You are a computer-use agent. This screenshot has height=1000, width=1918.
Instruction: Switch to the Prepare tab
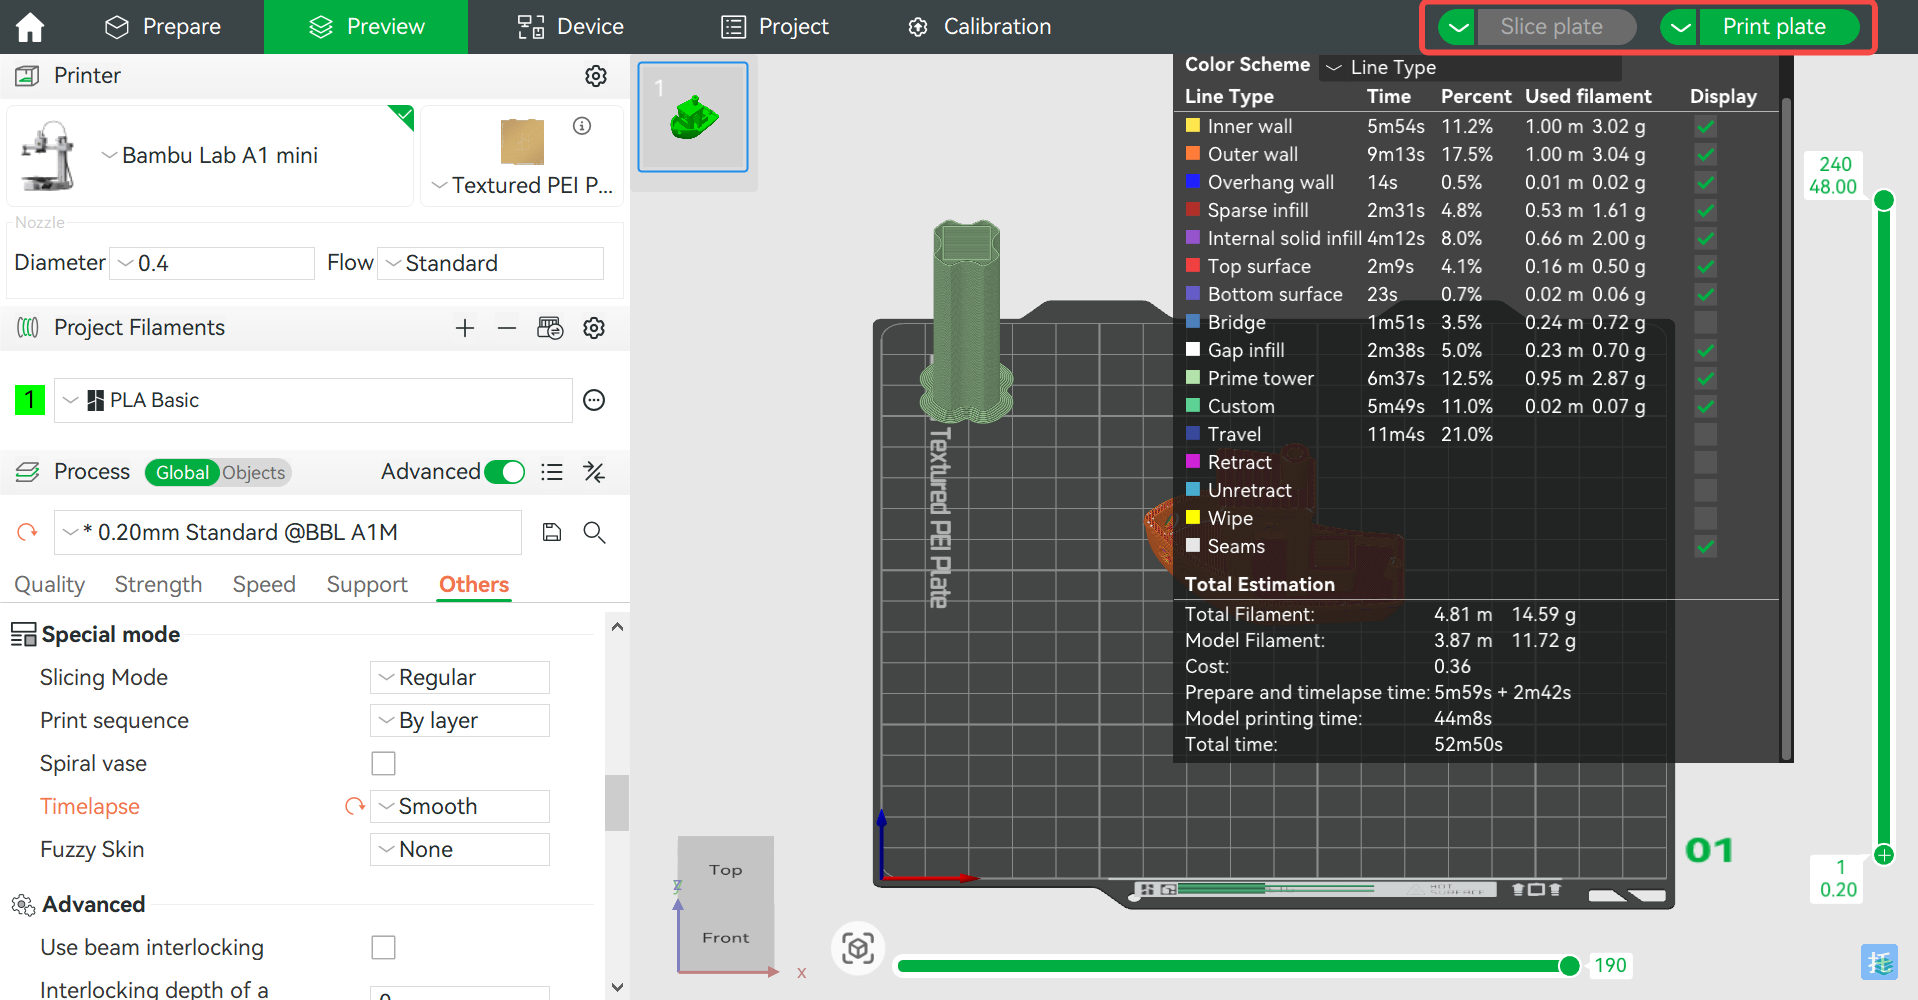coord(163,27)
